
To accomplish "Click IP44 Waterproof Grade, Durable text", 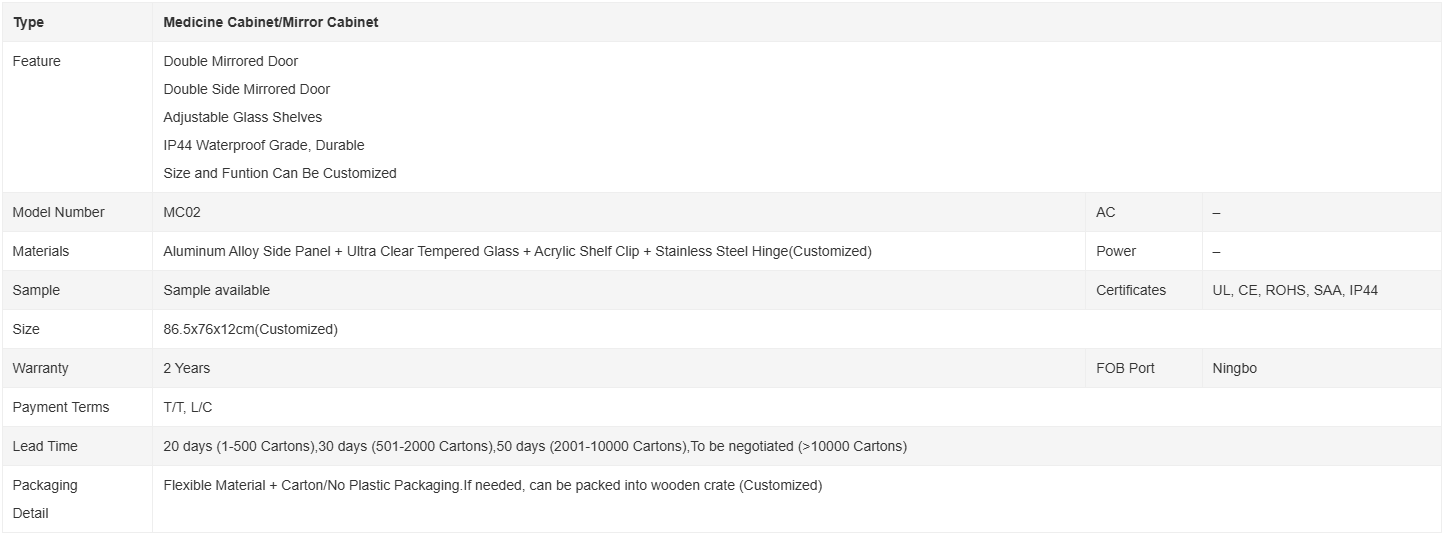I will [x=264, y=145].
